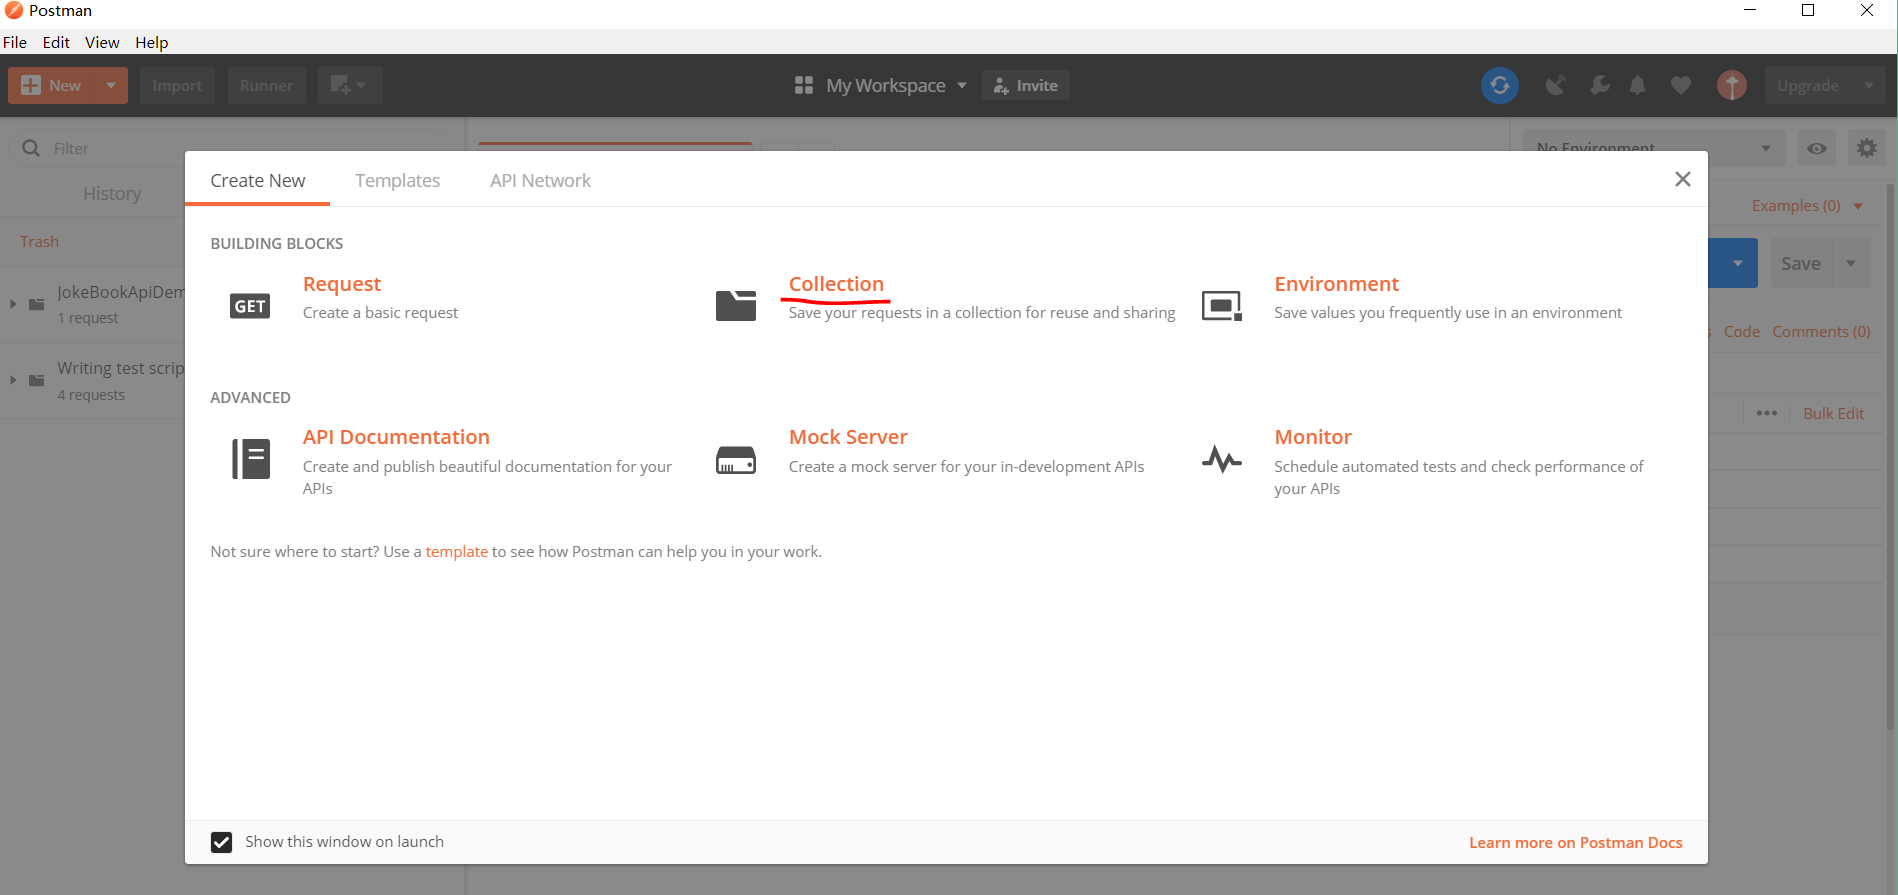
Task: Open Learn more on Postman Docs
Action: pos(1575,843)
